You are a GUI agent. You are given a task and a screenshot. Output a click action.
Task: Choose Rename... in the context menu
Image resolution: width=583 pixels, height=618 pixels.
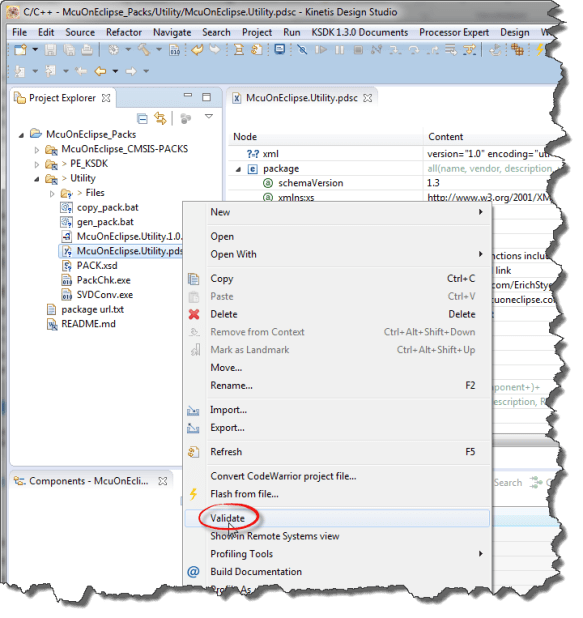[337, 385]
